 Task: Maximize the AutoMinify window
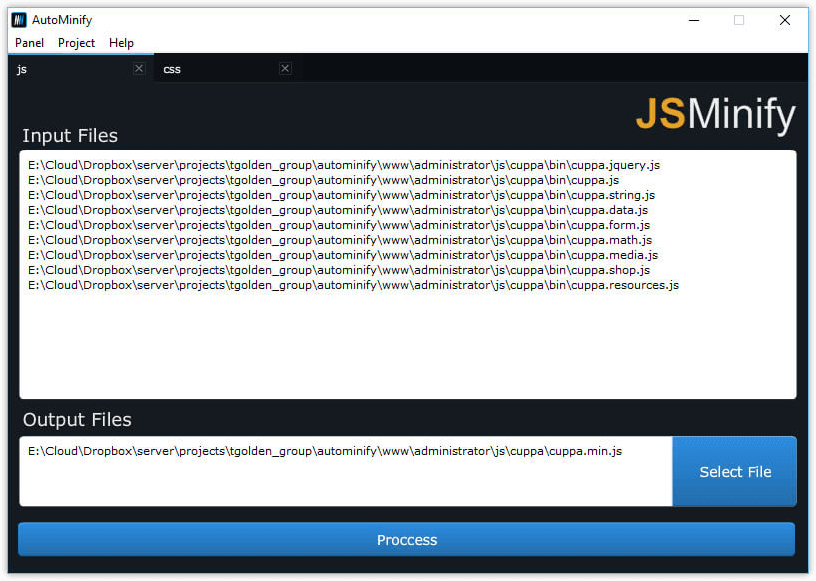[x=738, y=20]
